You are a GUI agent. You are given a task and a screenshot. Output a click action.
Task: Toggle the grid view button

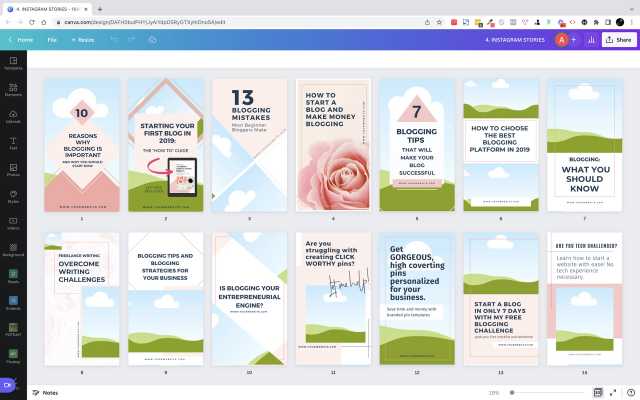[x=598, y=392]
